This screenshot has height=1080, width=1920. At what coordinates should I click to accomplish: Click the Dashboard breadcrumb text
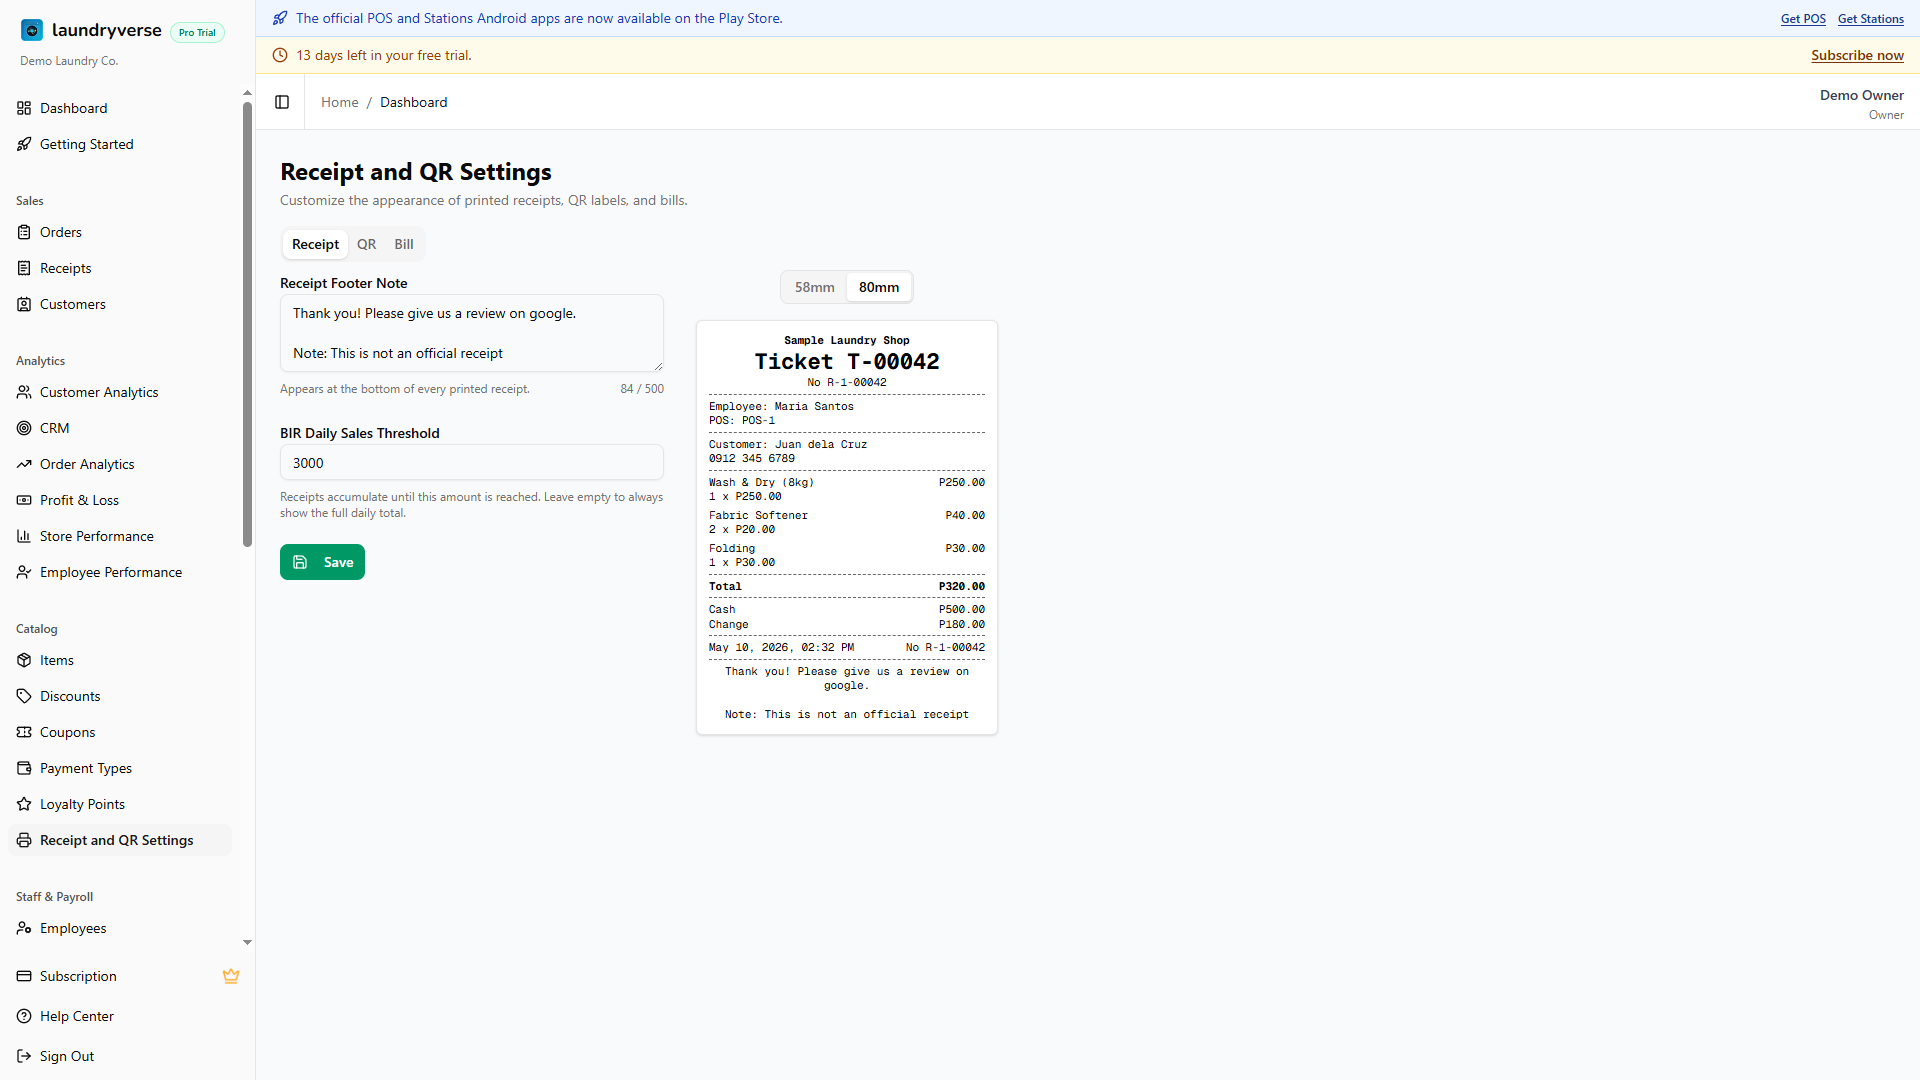pyautogui.click(x=413, y=102)
